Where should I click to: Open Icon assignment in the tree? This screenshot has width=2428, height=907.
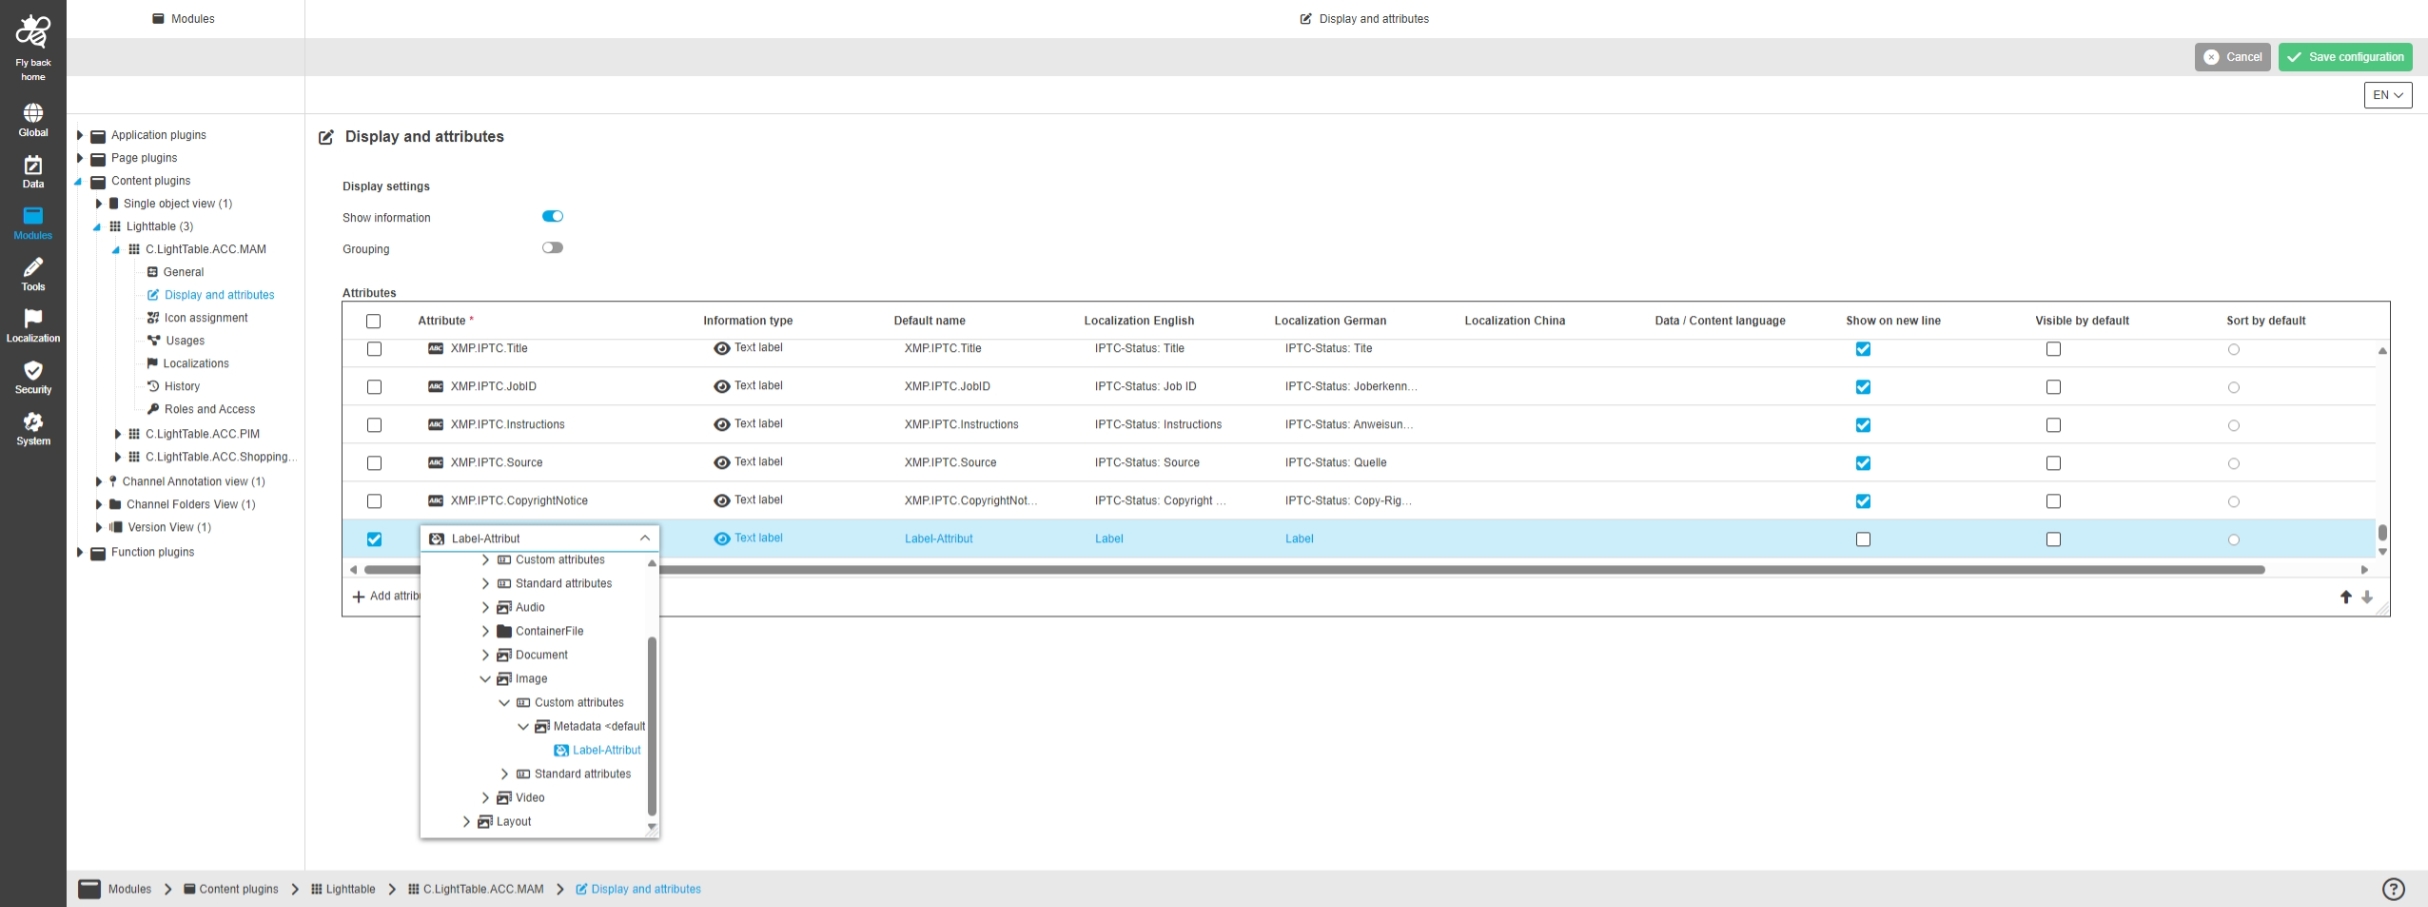[205, 318]
